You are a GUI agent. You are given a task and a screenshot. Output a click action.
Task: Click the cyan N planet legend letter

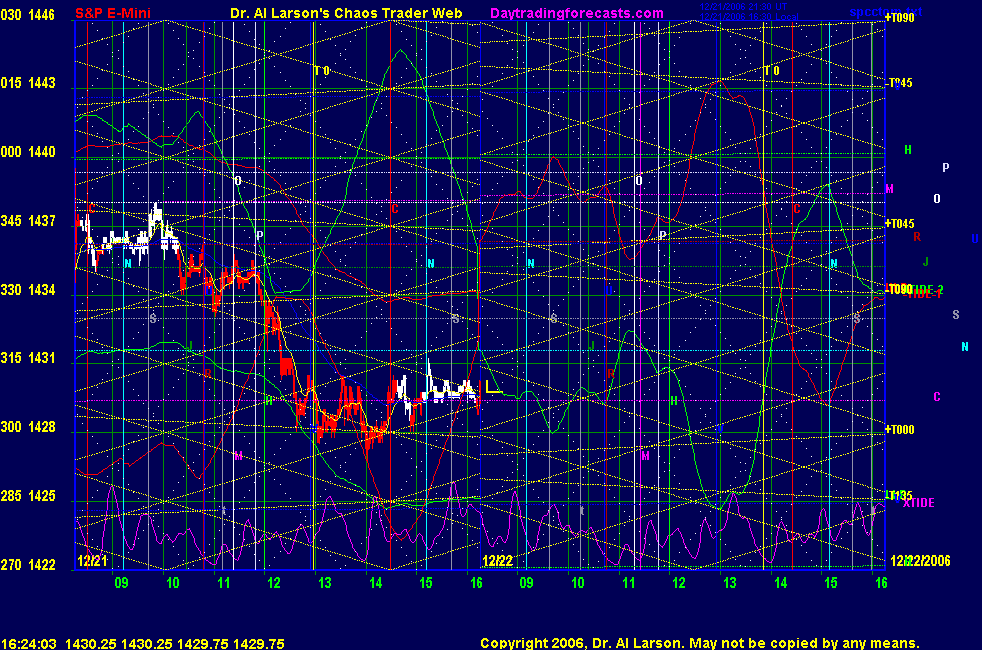pyautogui.click(x=965, y=346)
